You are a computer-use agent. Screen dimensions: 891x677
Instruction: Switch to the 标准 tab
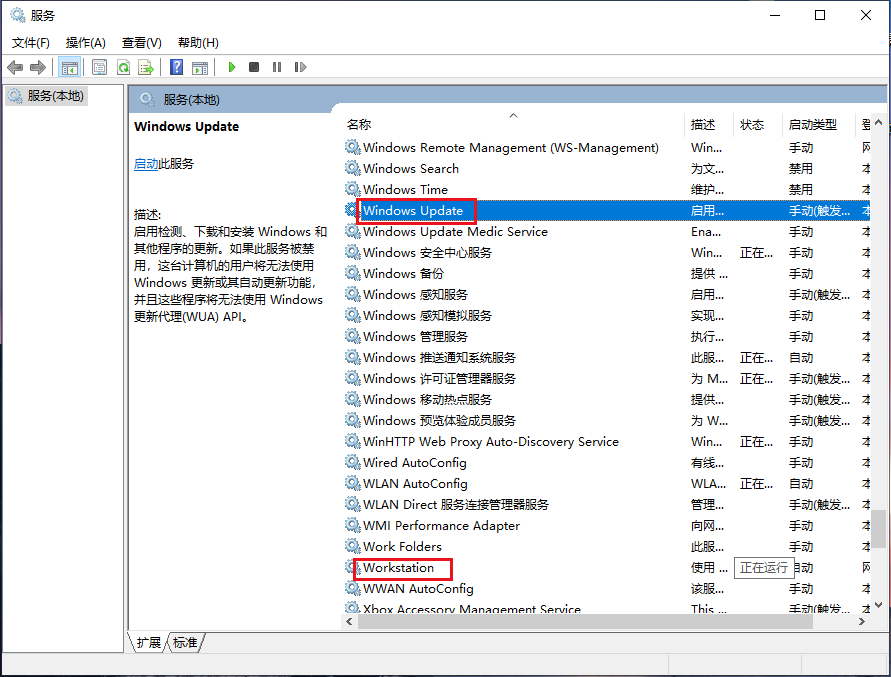coord(185,642)
